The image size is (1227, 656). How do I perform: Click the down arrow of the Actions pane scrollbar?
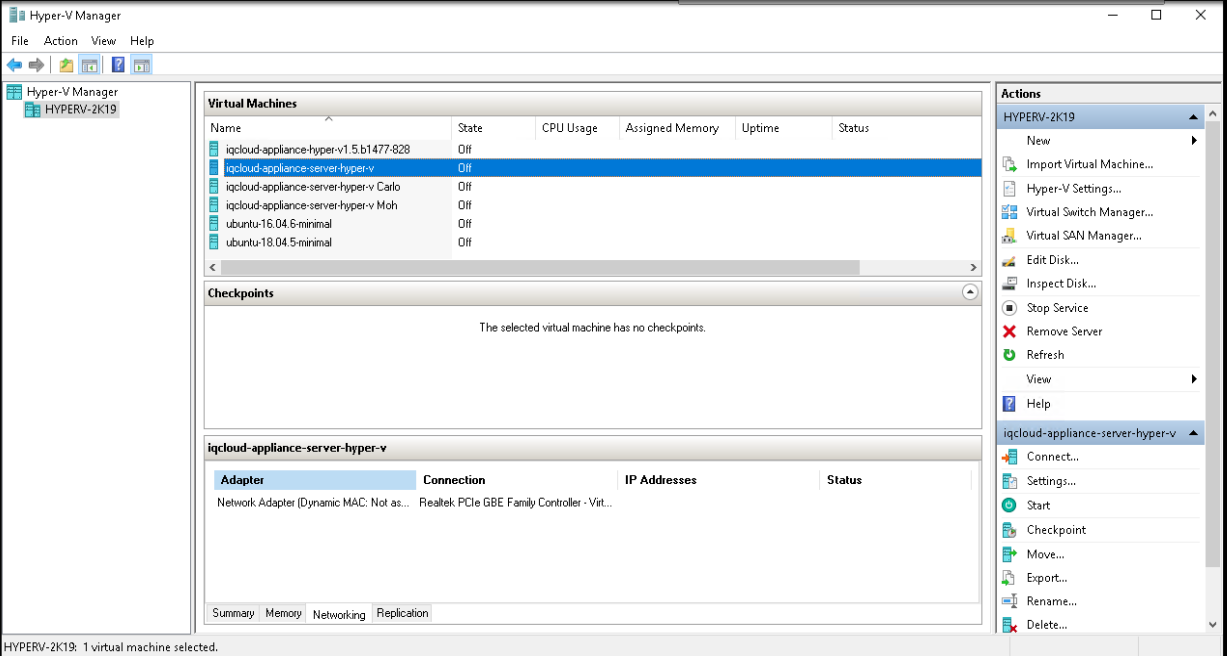point(1213,625)
